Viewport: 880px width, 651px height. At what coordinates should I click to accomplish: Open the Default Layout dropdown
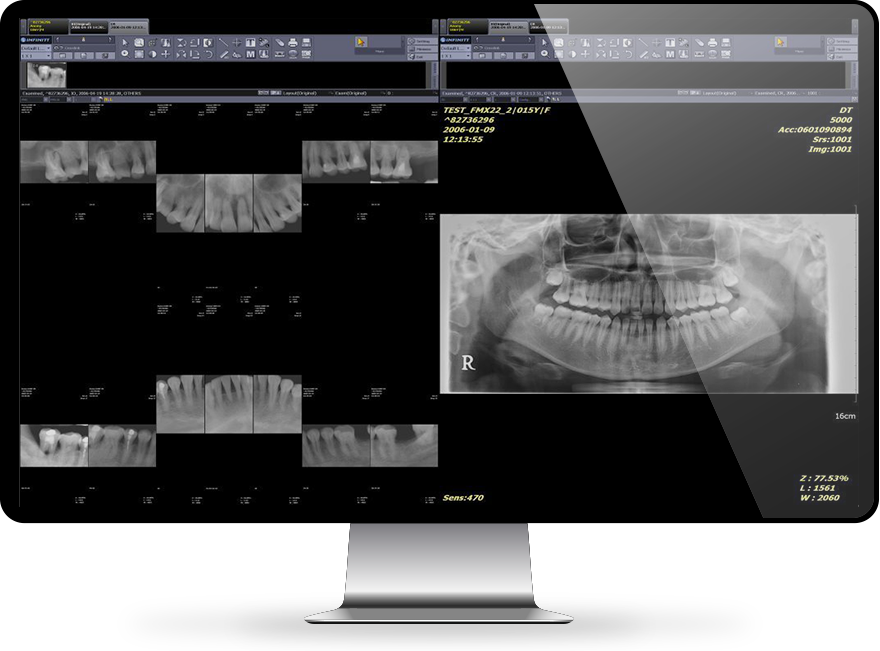click(x=35, y=48)
